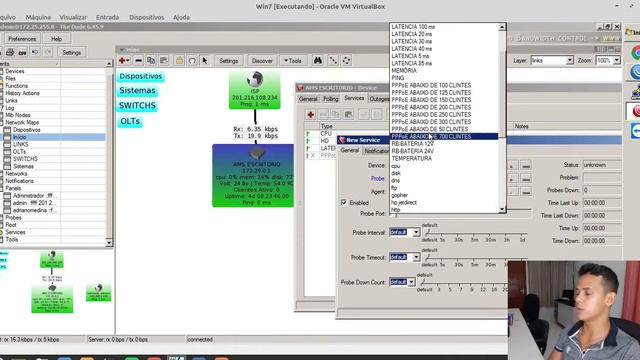The height and width of the screenshot is (360, 640).
Task: Click the redo arrow in the main toolbar
Action: (48, 52)
